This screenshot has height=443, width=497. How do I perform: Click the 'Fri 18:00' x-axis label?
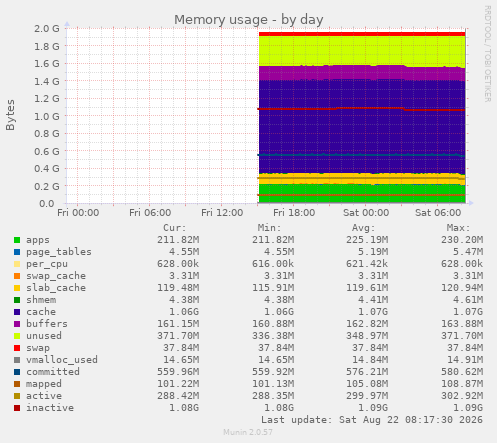[x=294, y=213]
